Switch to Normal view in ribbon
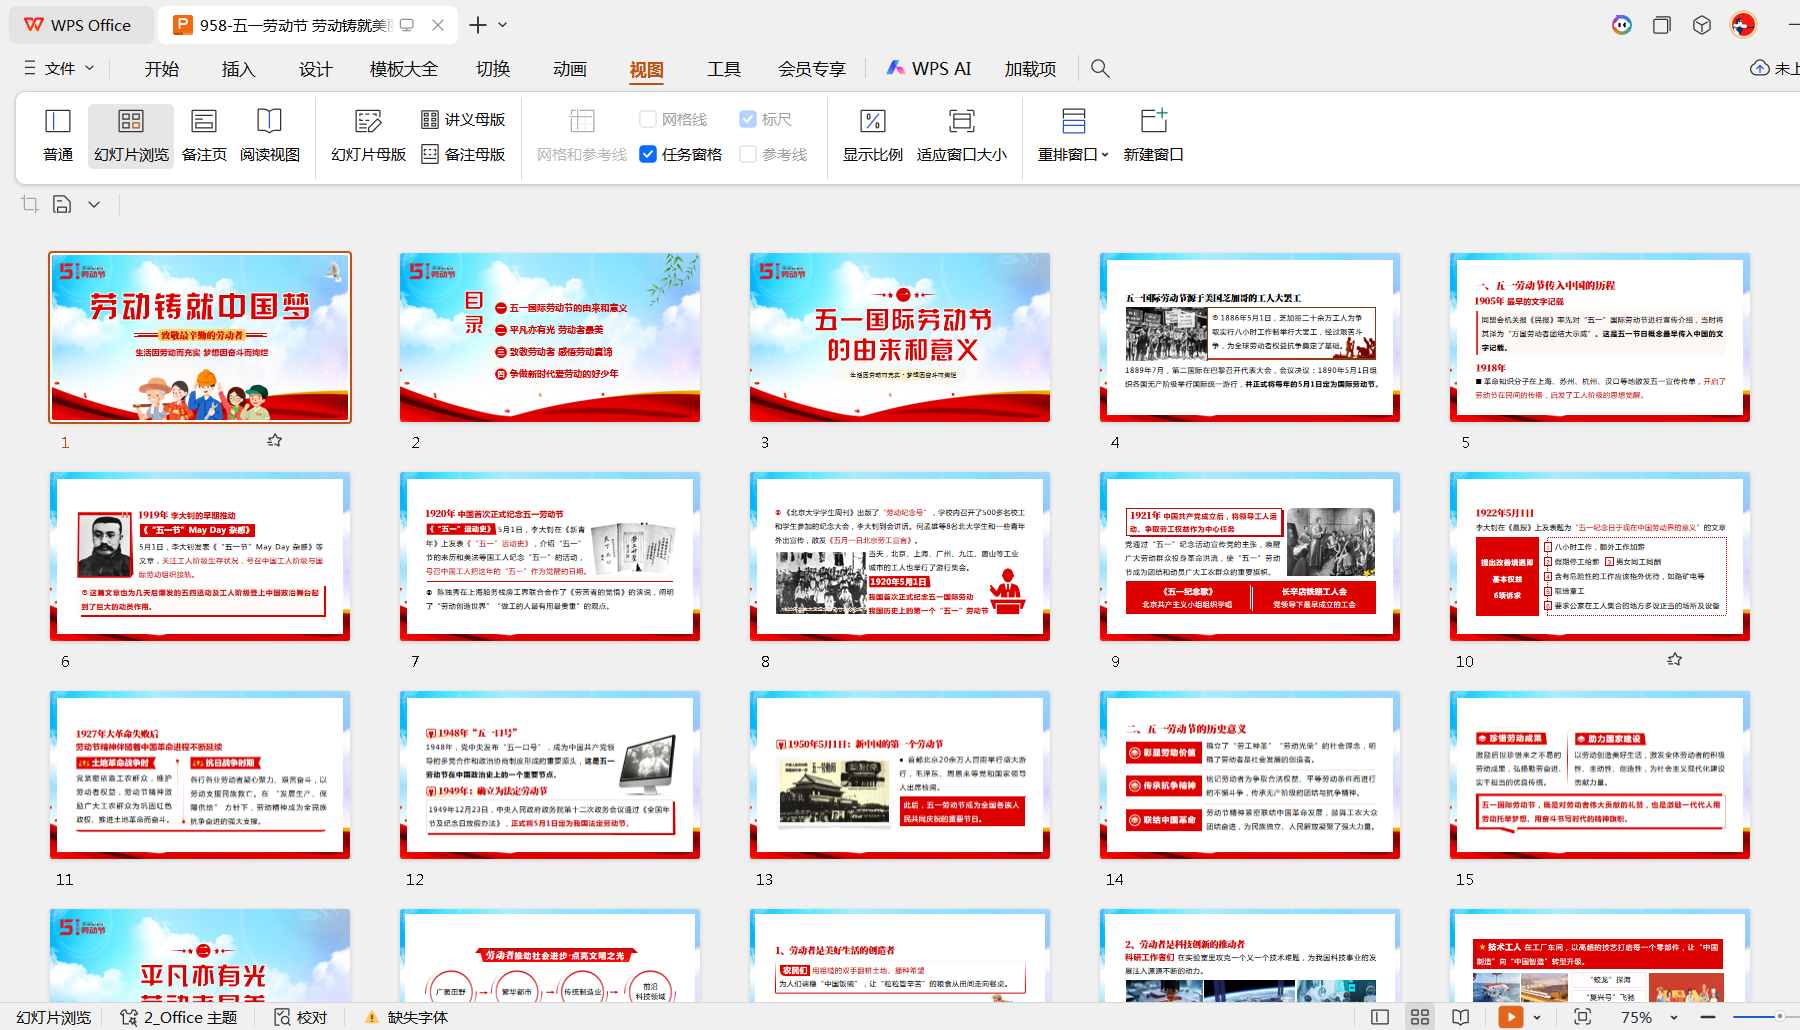The image size is (1800, 1030). click(58, 135)
